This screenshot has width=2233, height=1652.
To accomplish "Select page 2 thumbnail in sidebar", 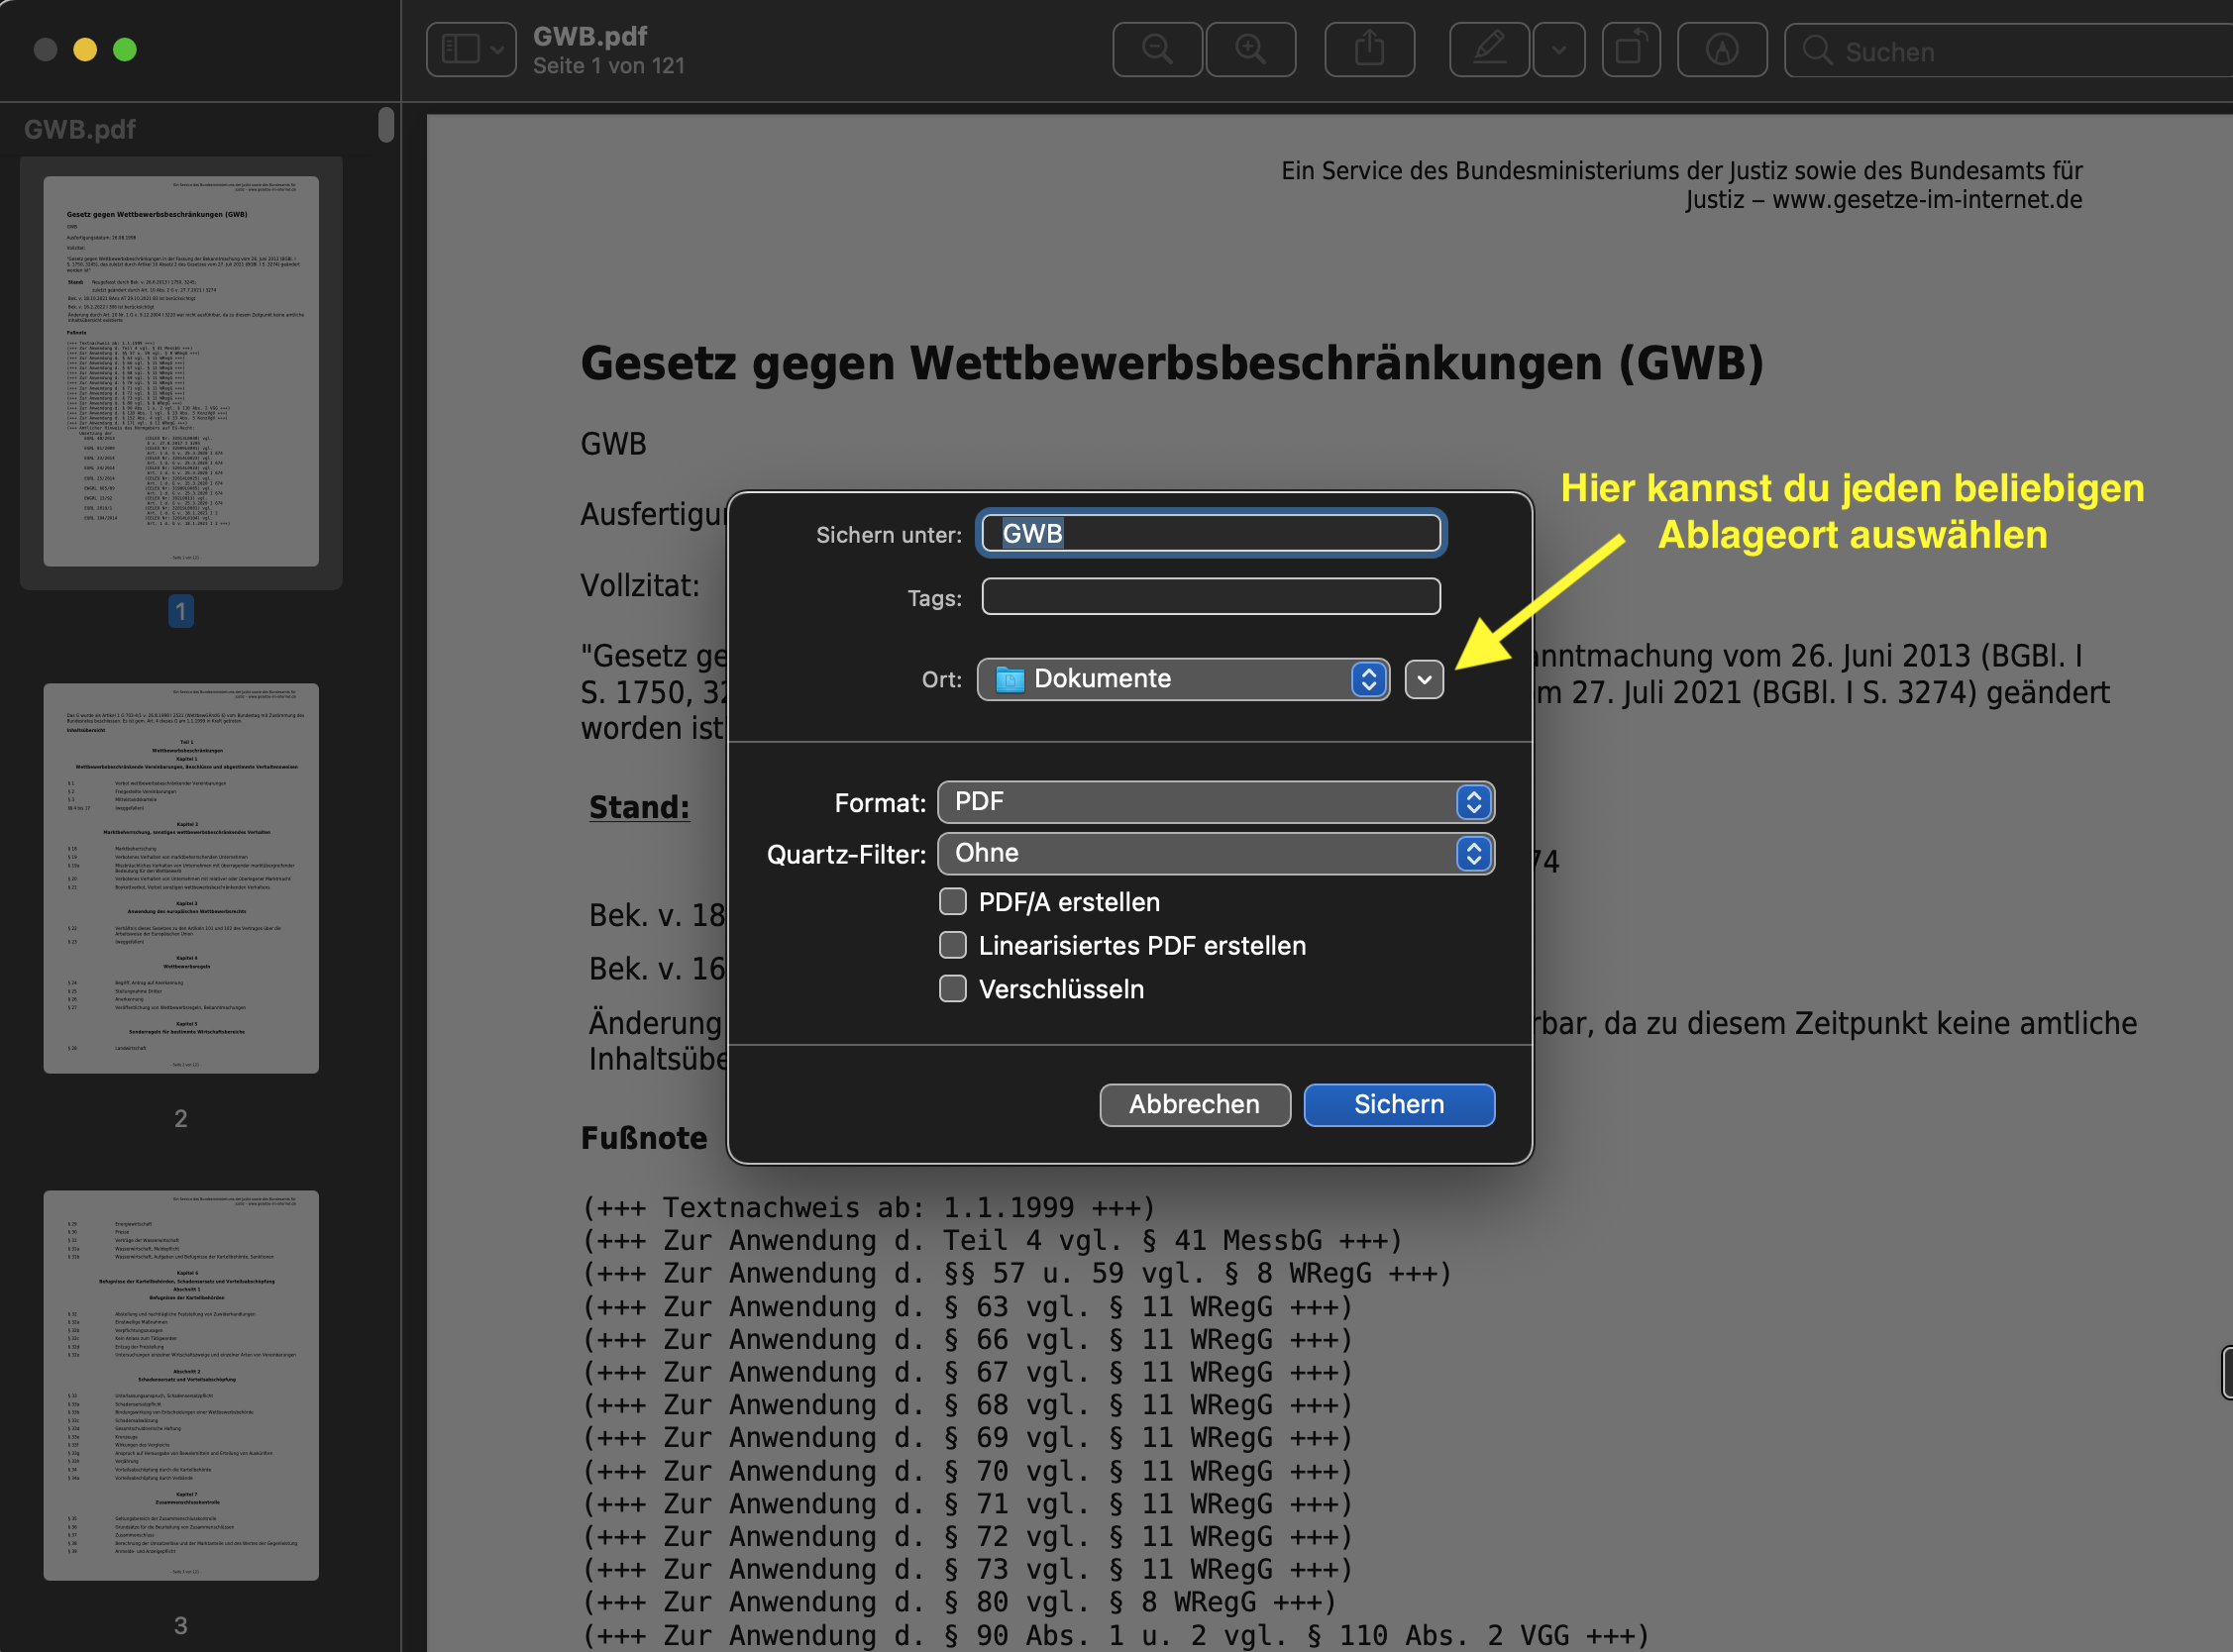I will 181,878.
